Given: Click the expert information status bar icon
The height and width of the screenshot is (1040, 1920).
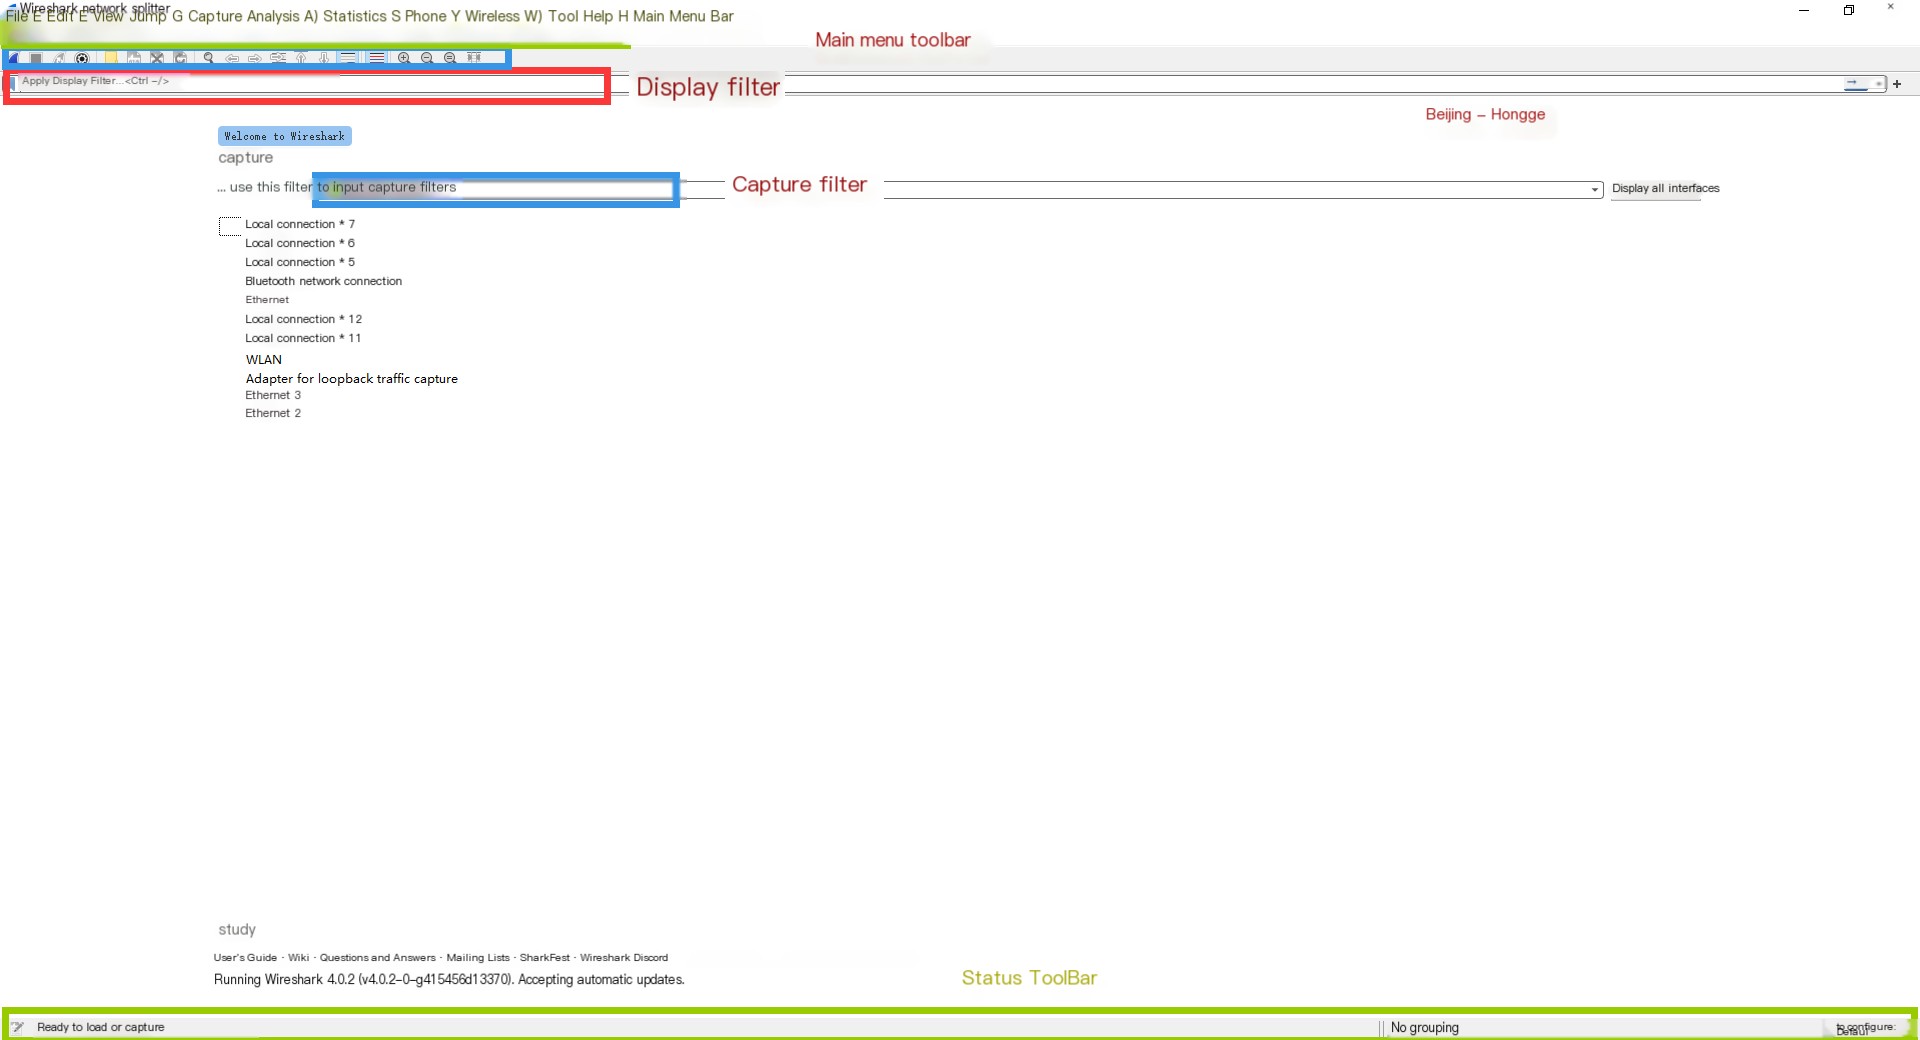Looking at the screenshot, I should tap(17, 1027).
